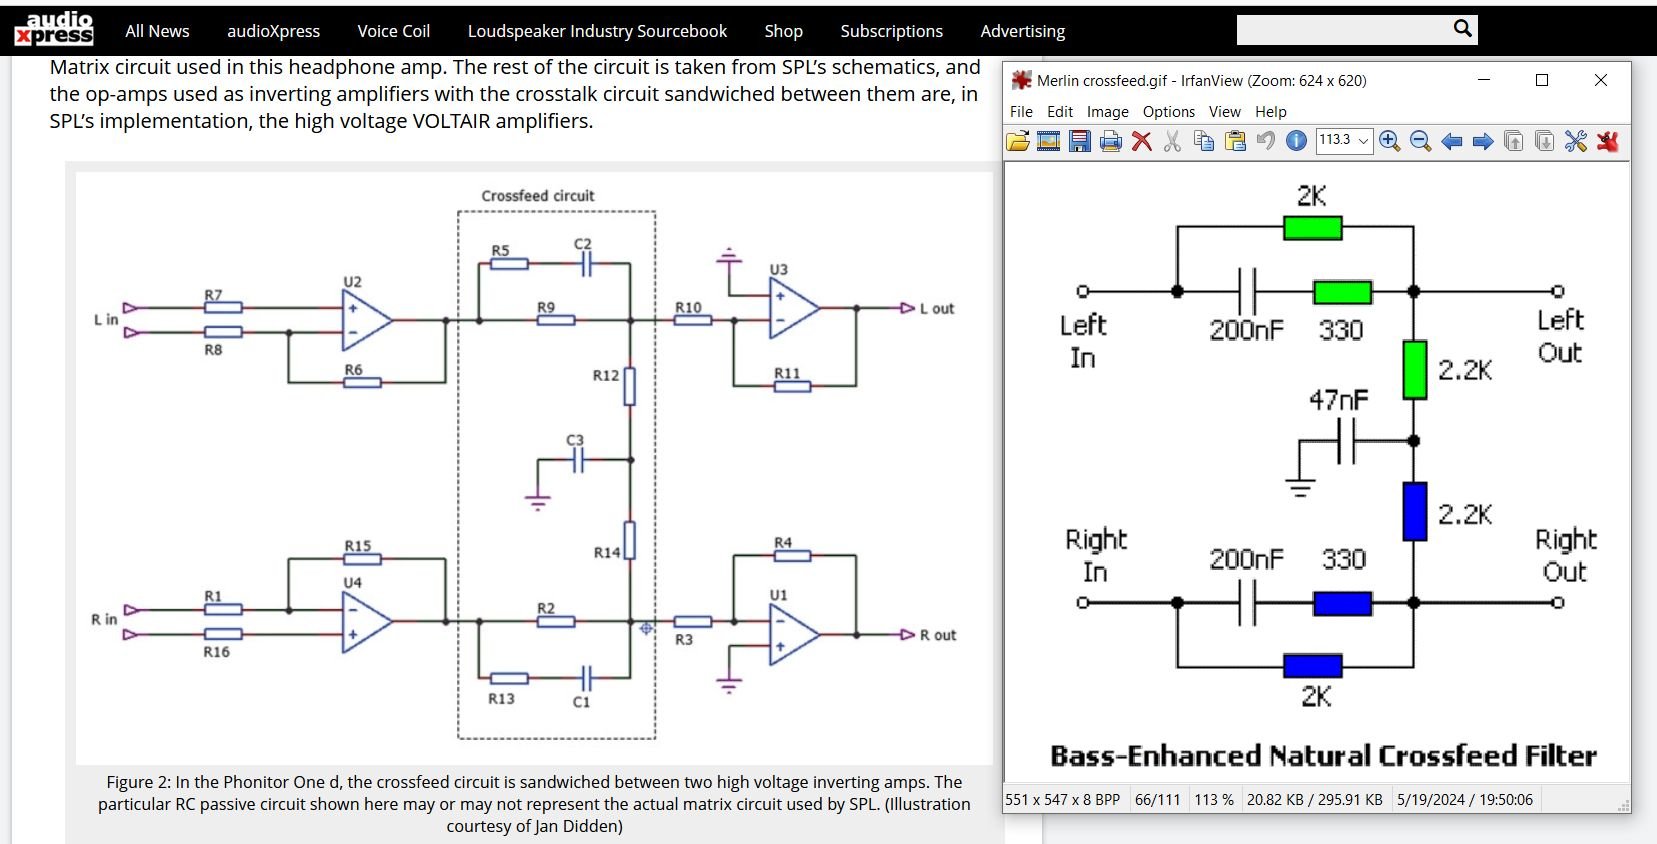Delete file with the red X icon
1657x844 pixels.
1141,141
